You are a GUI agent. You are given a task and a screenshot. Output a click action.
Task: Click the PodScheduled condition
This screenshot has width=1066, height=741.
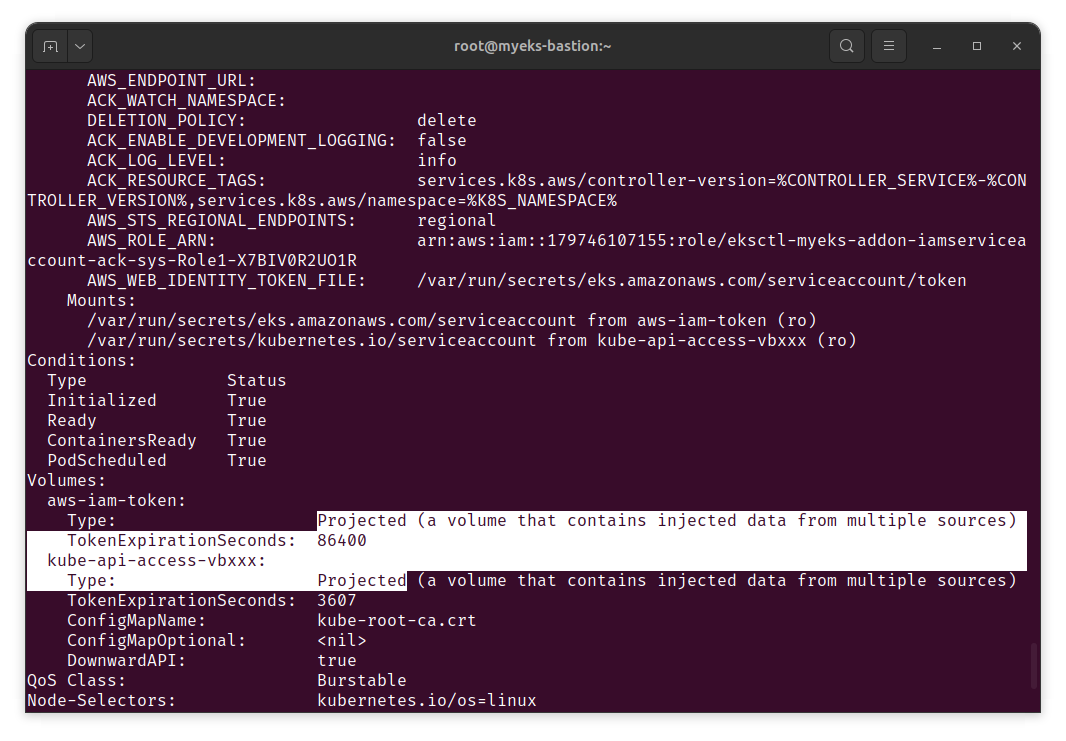[107, 461]
